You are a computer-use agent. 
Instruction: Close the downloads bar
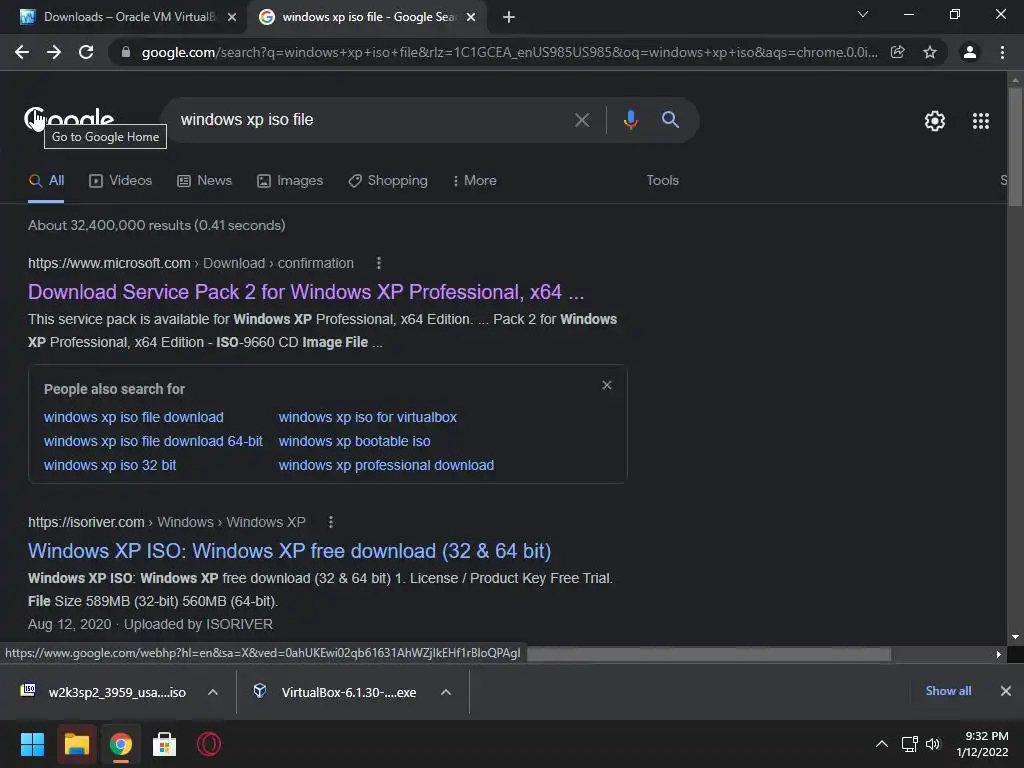pos(1006,691)
